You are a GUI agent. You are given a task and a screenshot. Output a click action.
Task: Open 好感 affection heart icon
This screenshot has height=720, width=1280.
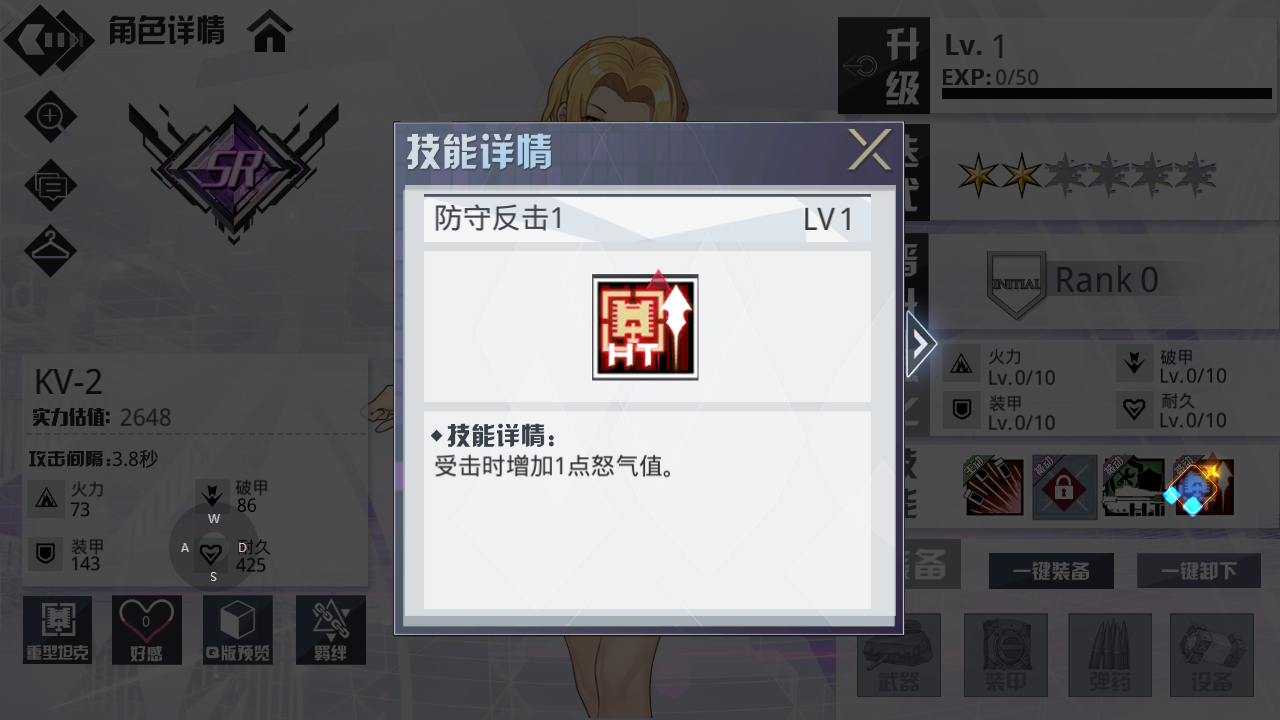click(147, 630)
